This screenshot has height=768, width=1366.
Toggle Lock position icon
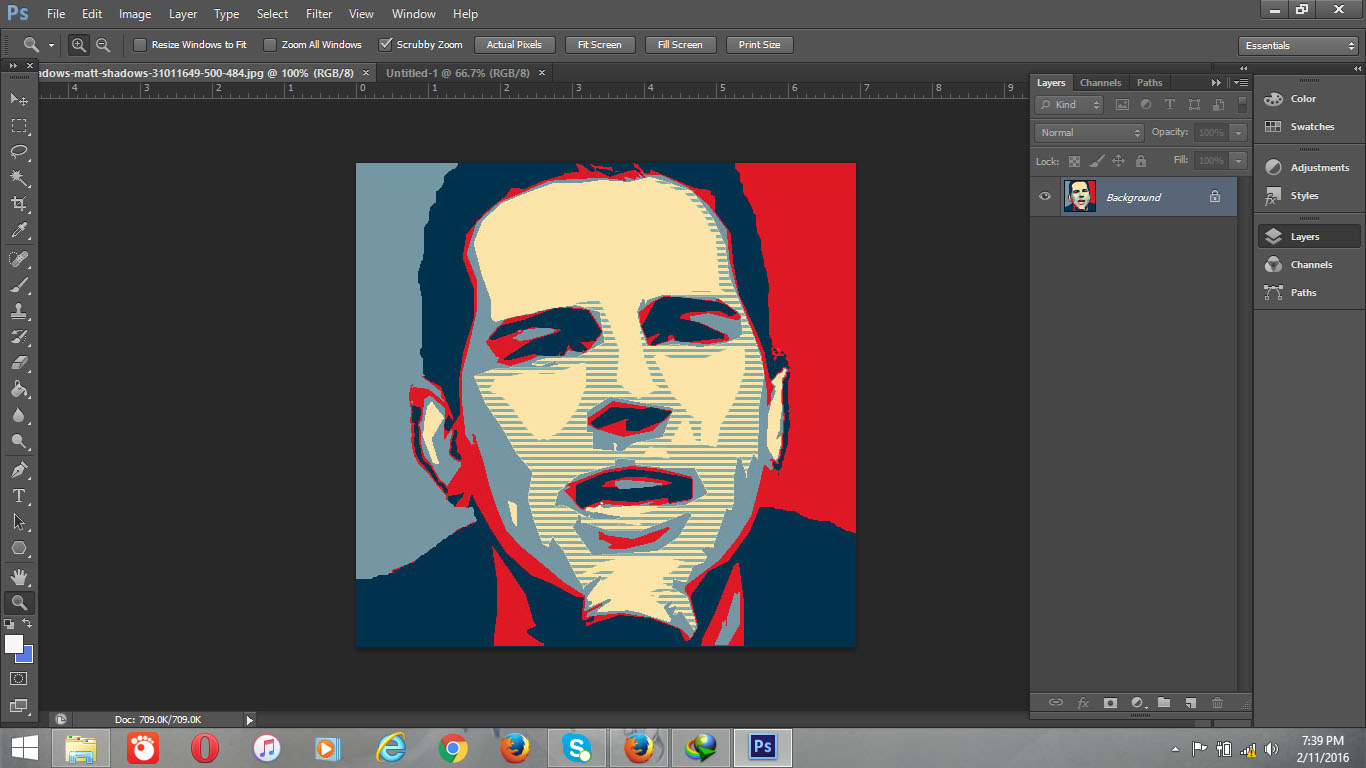[x=1119, y=161]
